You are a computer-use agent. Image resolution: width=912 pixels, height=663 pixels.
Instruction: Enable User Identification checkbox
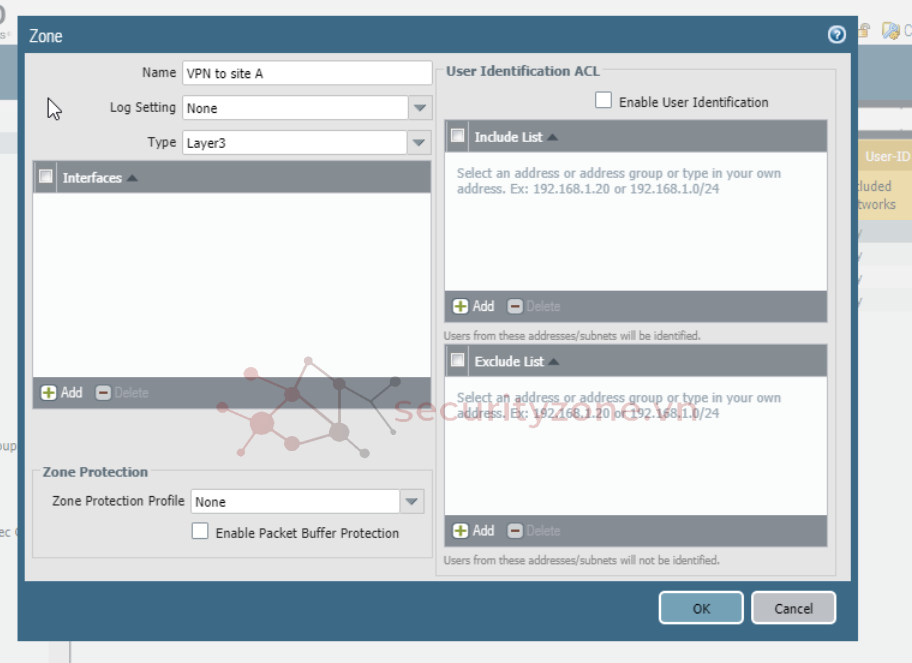[x=603, y=101]
